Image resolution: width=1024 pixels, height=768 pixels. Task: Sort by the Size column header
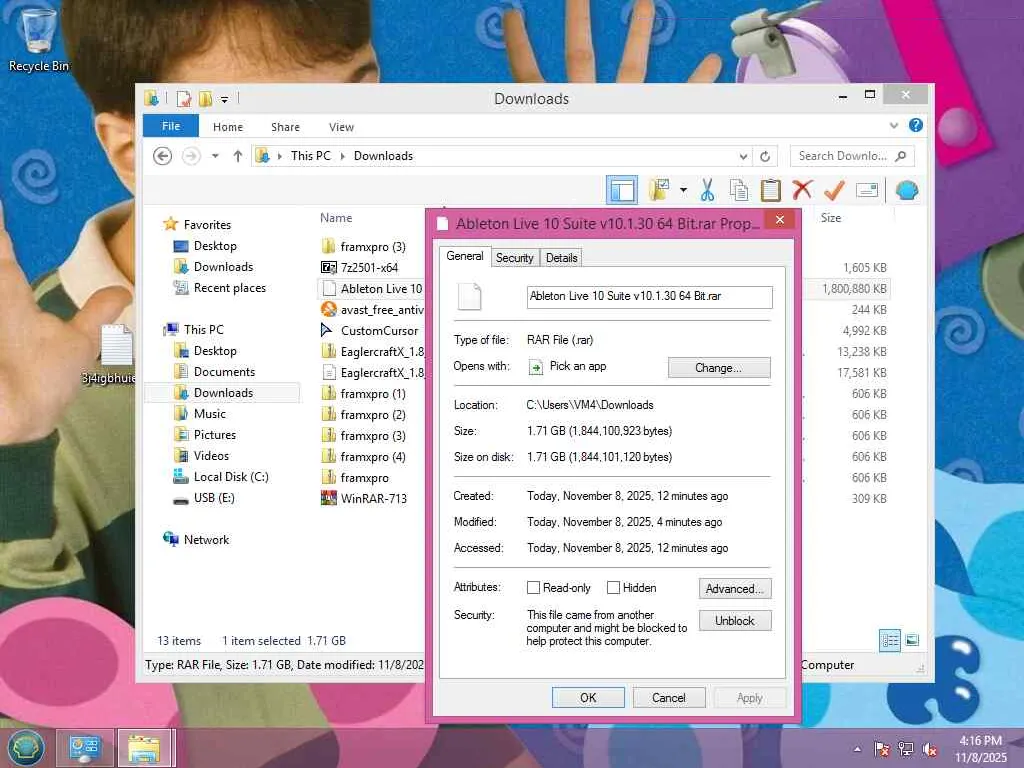[x=831, y=218]
